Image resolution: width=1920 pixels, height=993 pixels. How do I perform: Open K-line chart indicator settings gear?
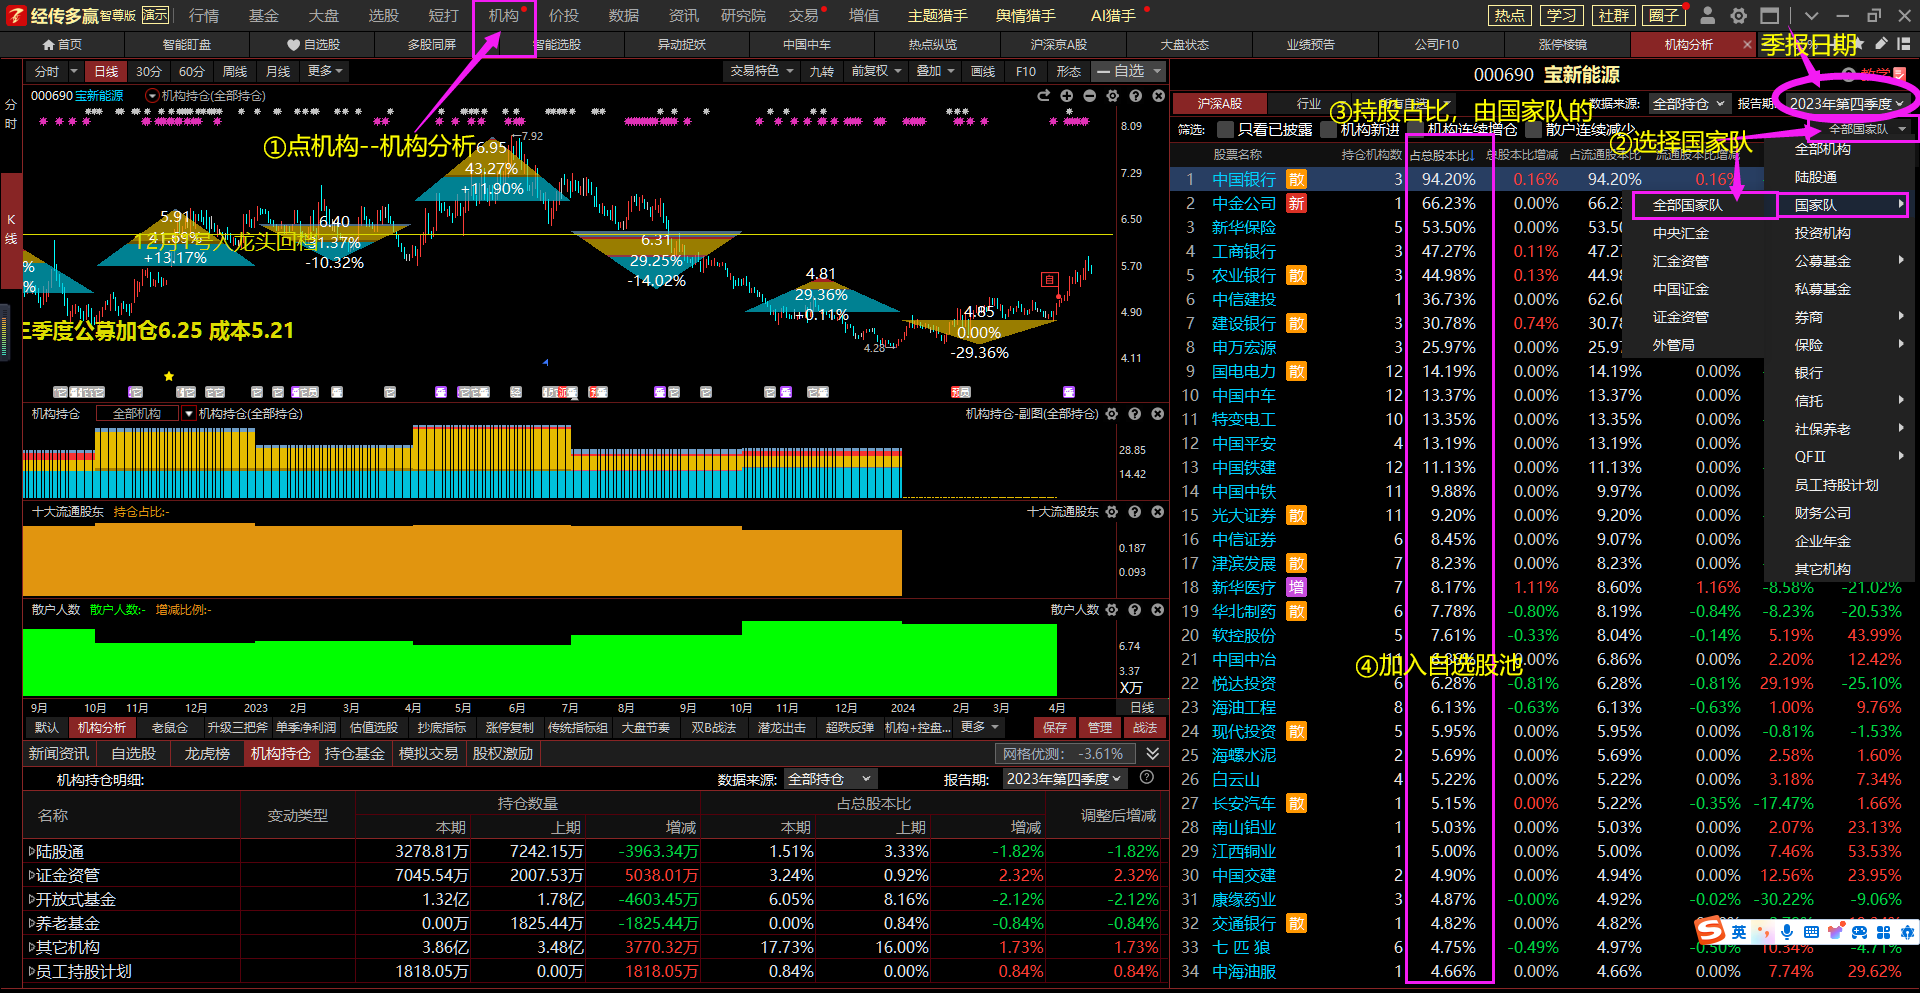point(1113,96)
